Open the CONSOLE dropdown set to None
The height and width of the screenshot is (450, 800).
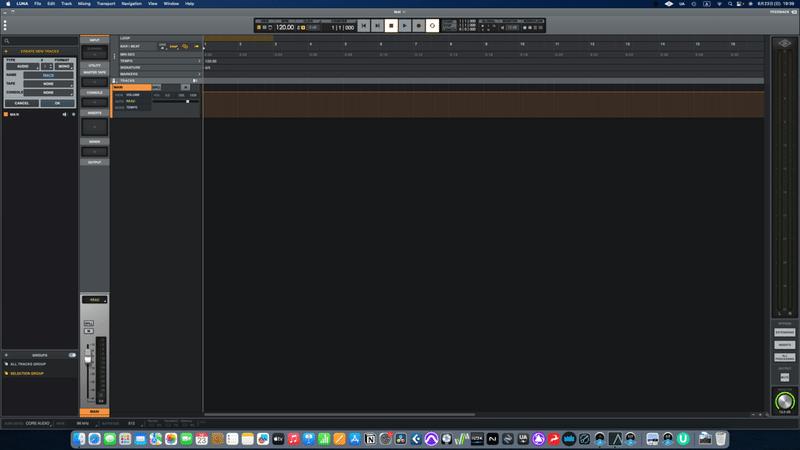pyautogui.click(x=48, y=92)
